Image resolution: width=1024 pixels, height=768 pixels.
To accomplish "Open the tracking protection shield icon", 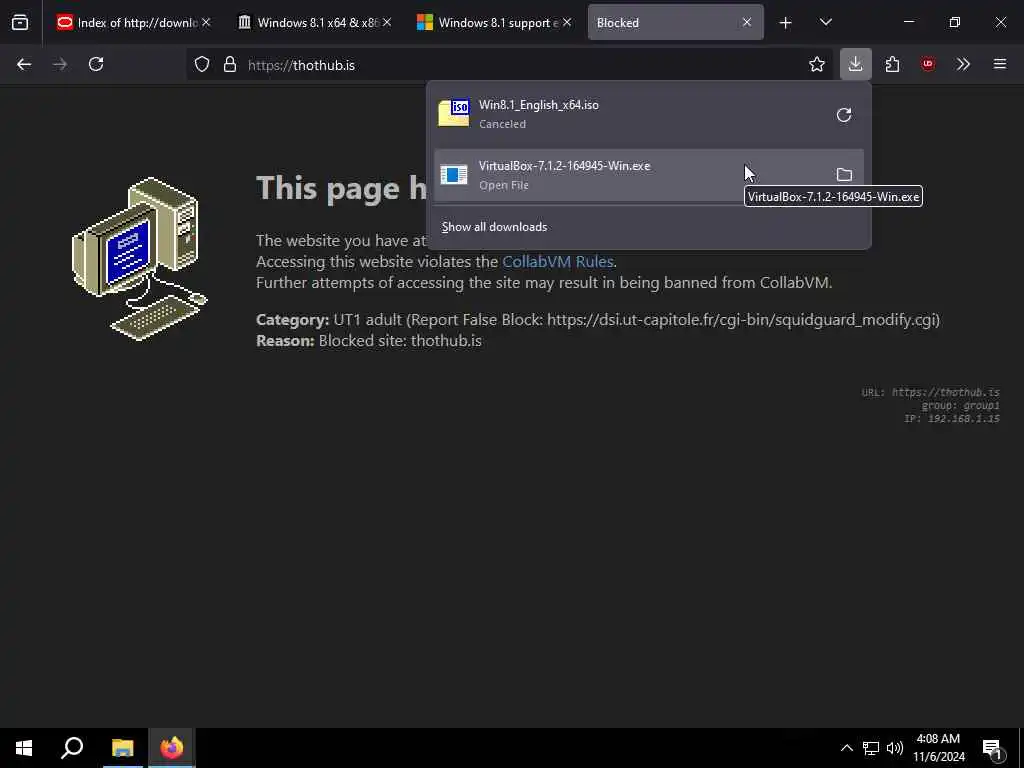I will [202, 64].
